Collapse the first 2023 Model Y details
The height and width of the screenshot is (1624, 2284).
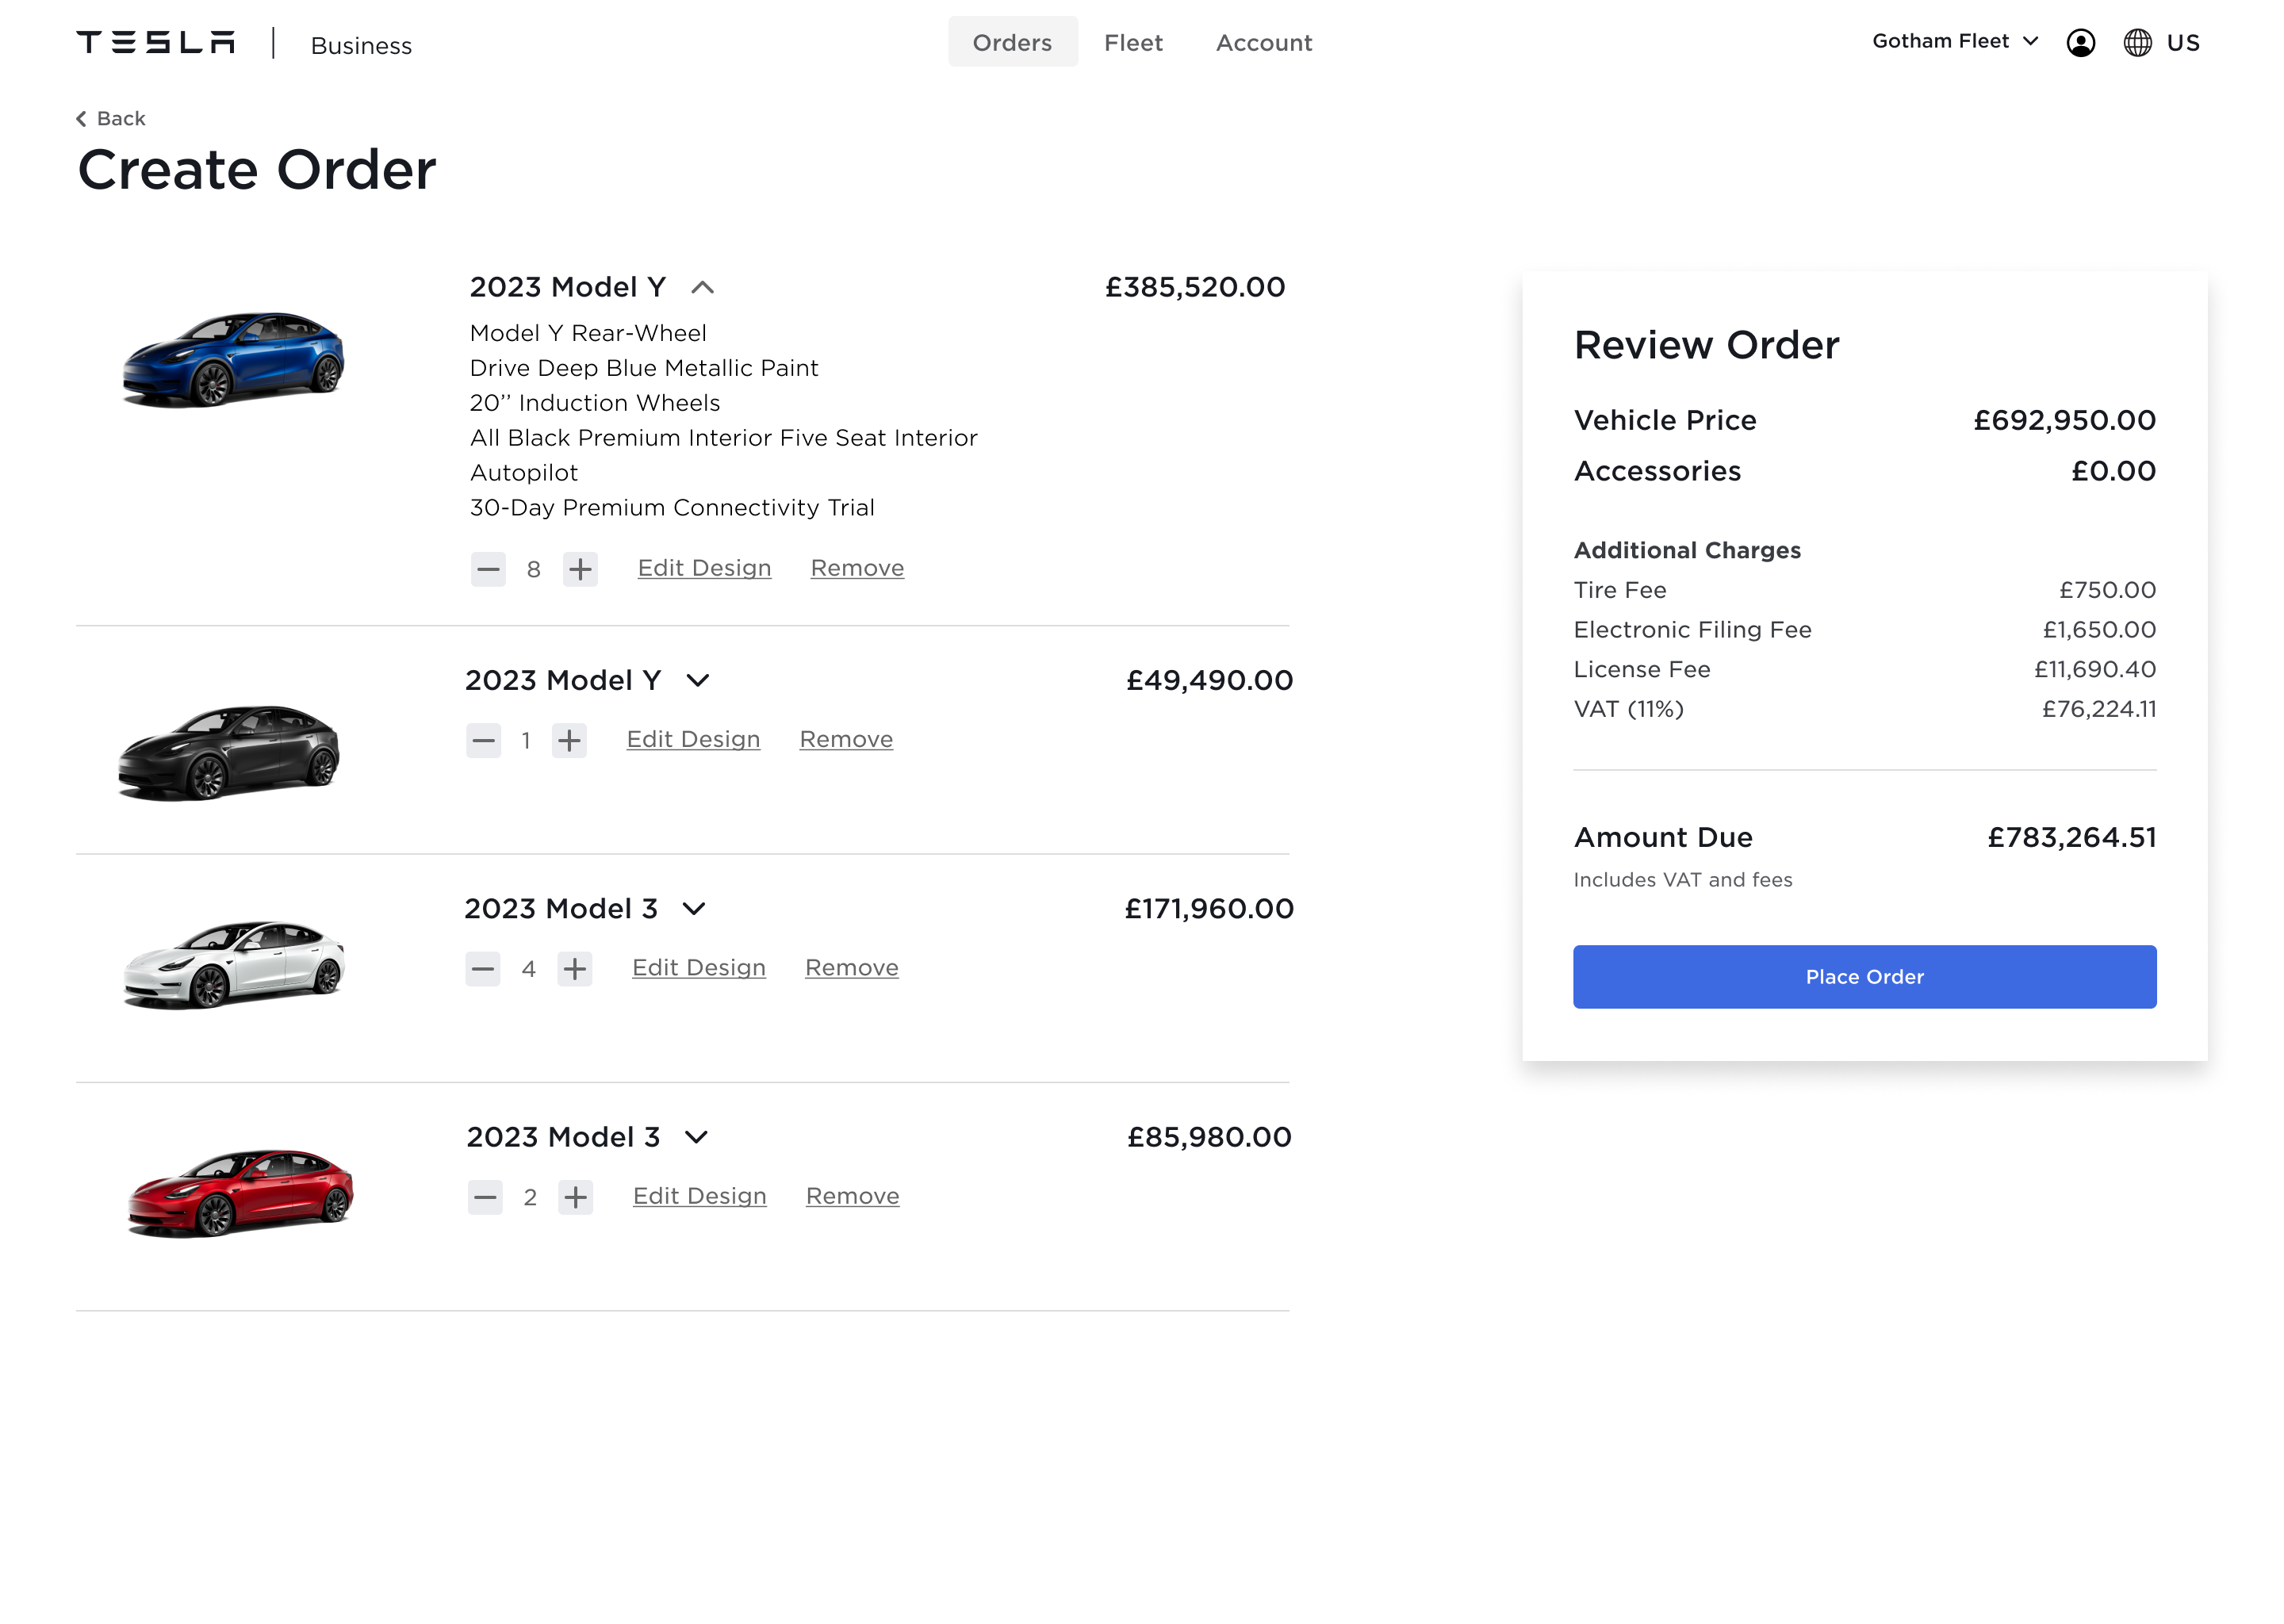click(702, 288)
